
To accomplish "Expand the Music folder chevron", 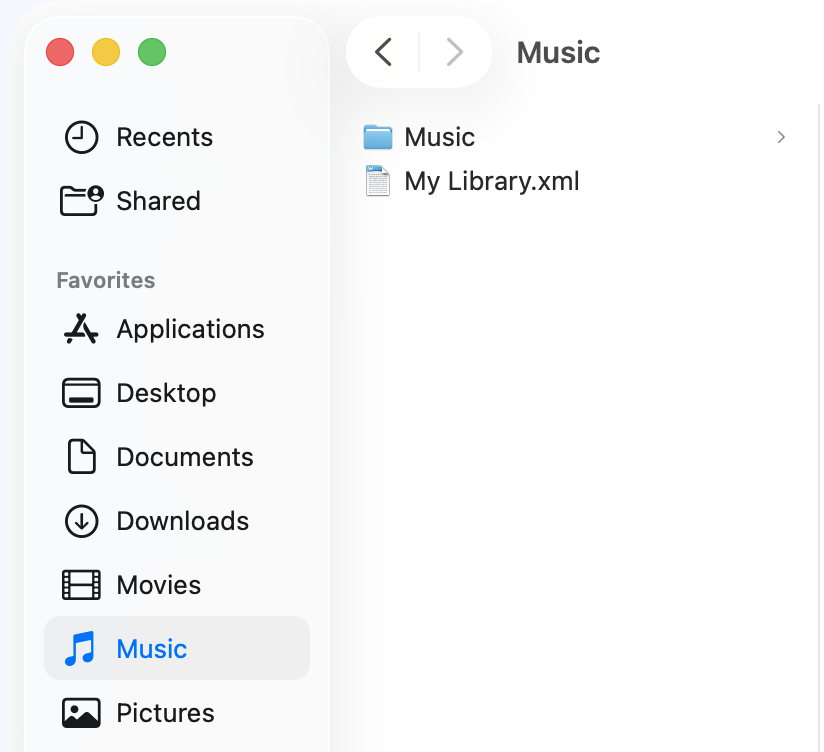I will (x=781, y=137).
